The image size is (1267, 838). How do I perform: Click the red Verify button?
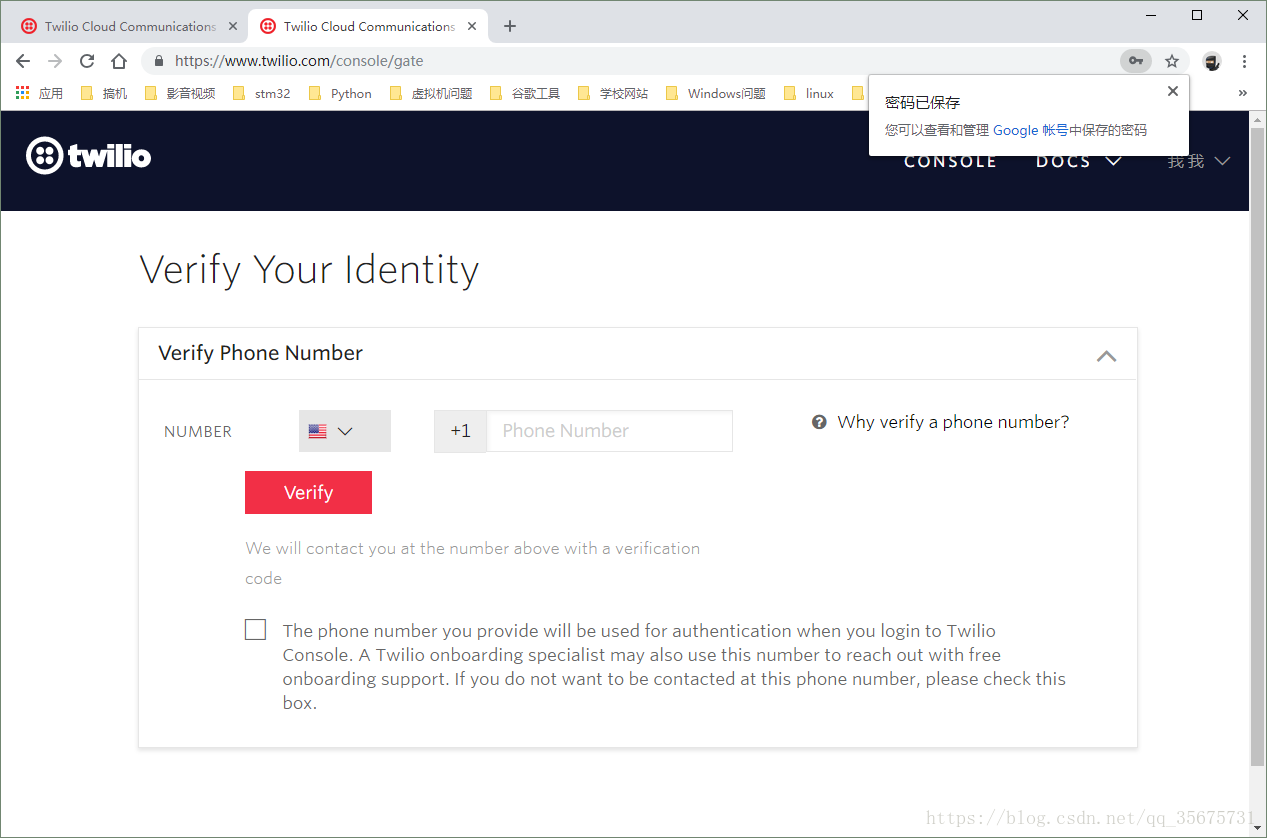pos(308,493)
